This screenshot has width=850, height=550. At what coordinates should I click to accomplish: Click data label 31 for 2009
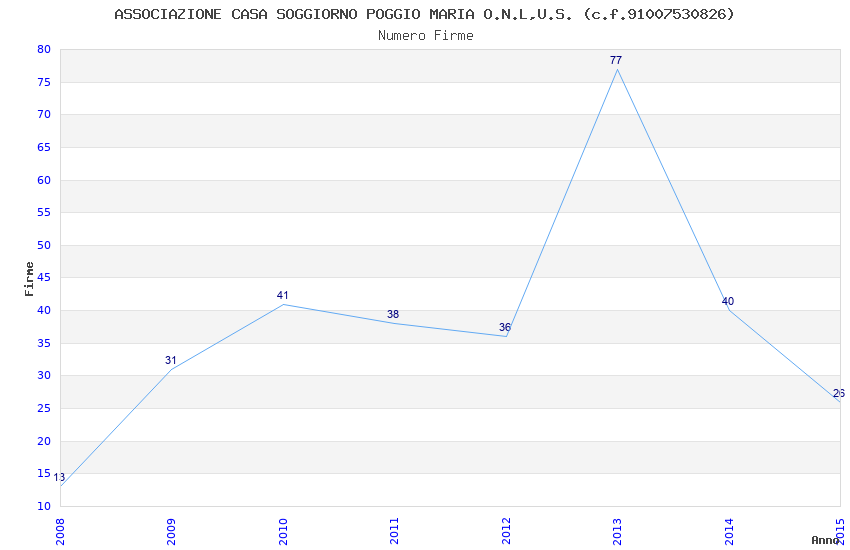coord(171,360)
